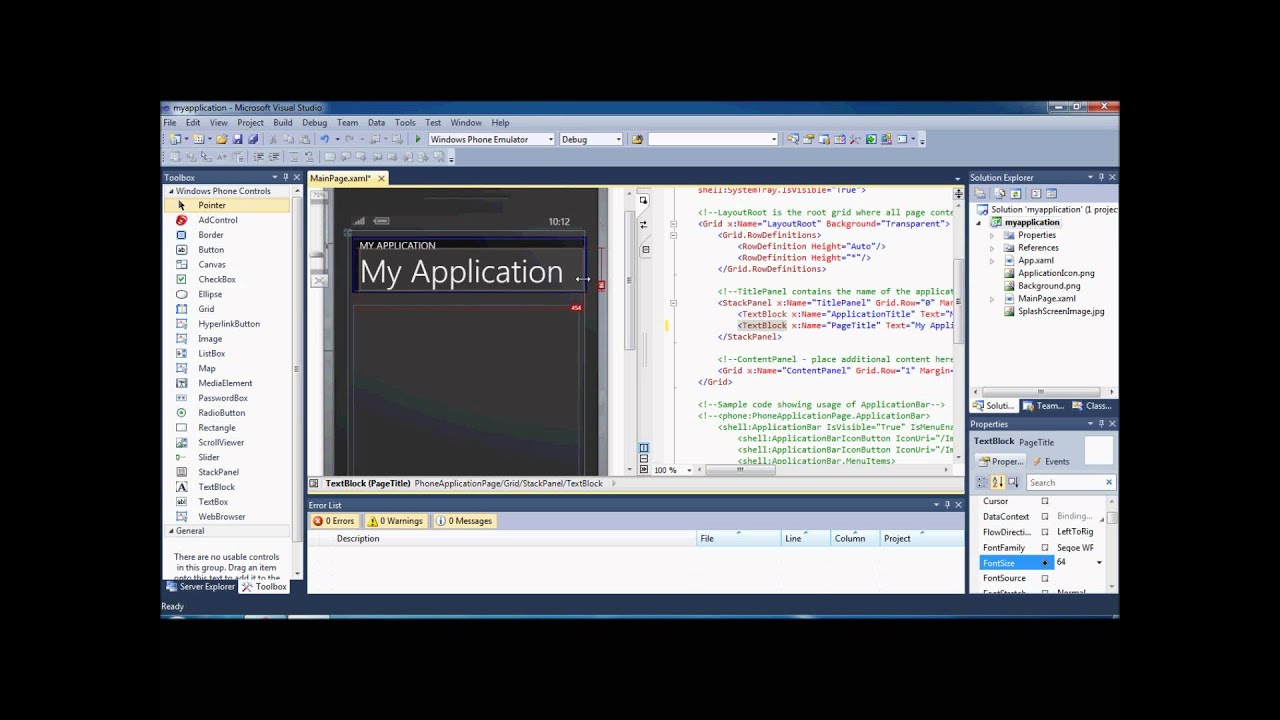1280x720 pixels.
Task: Click the FontSize property marker
Action: 1045,563
